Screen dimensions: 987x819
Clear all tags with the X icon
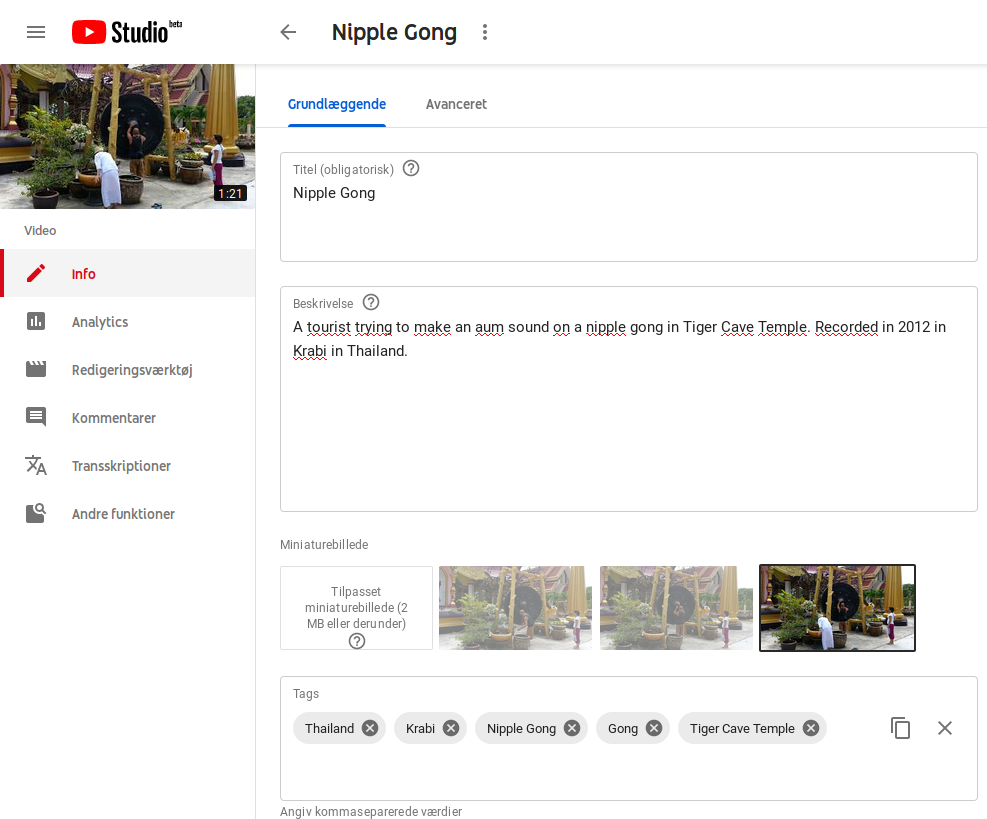tap(945, 728)
